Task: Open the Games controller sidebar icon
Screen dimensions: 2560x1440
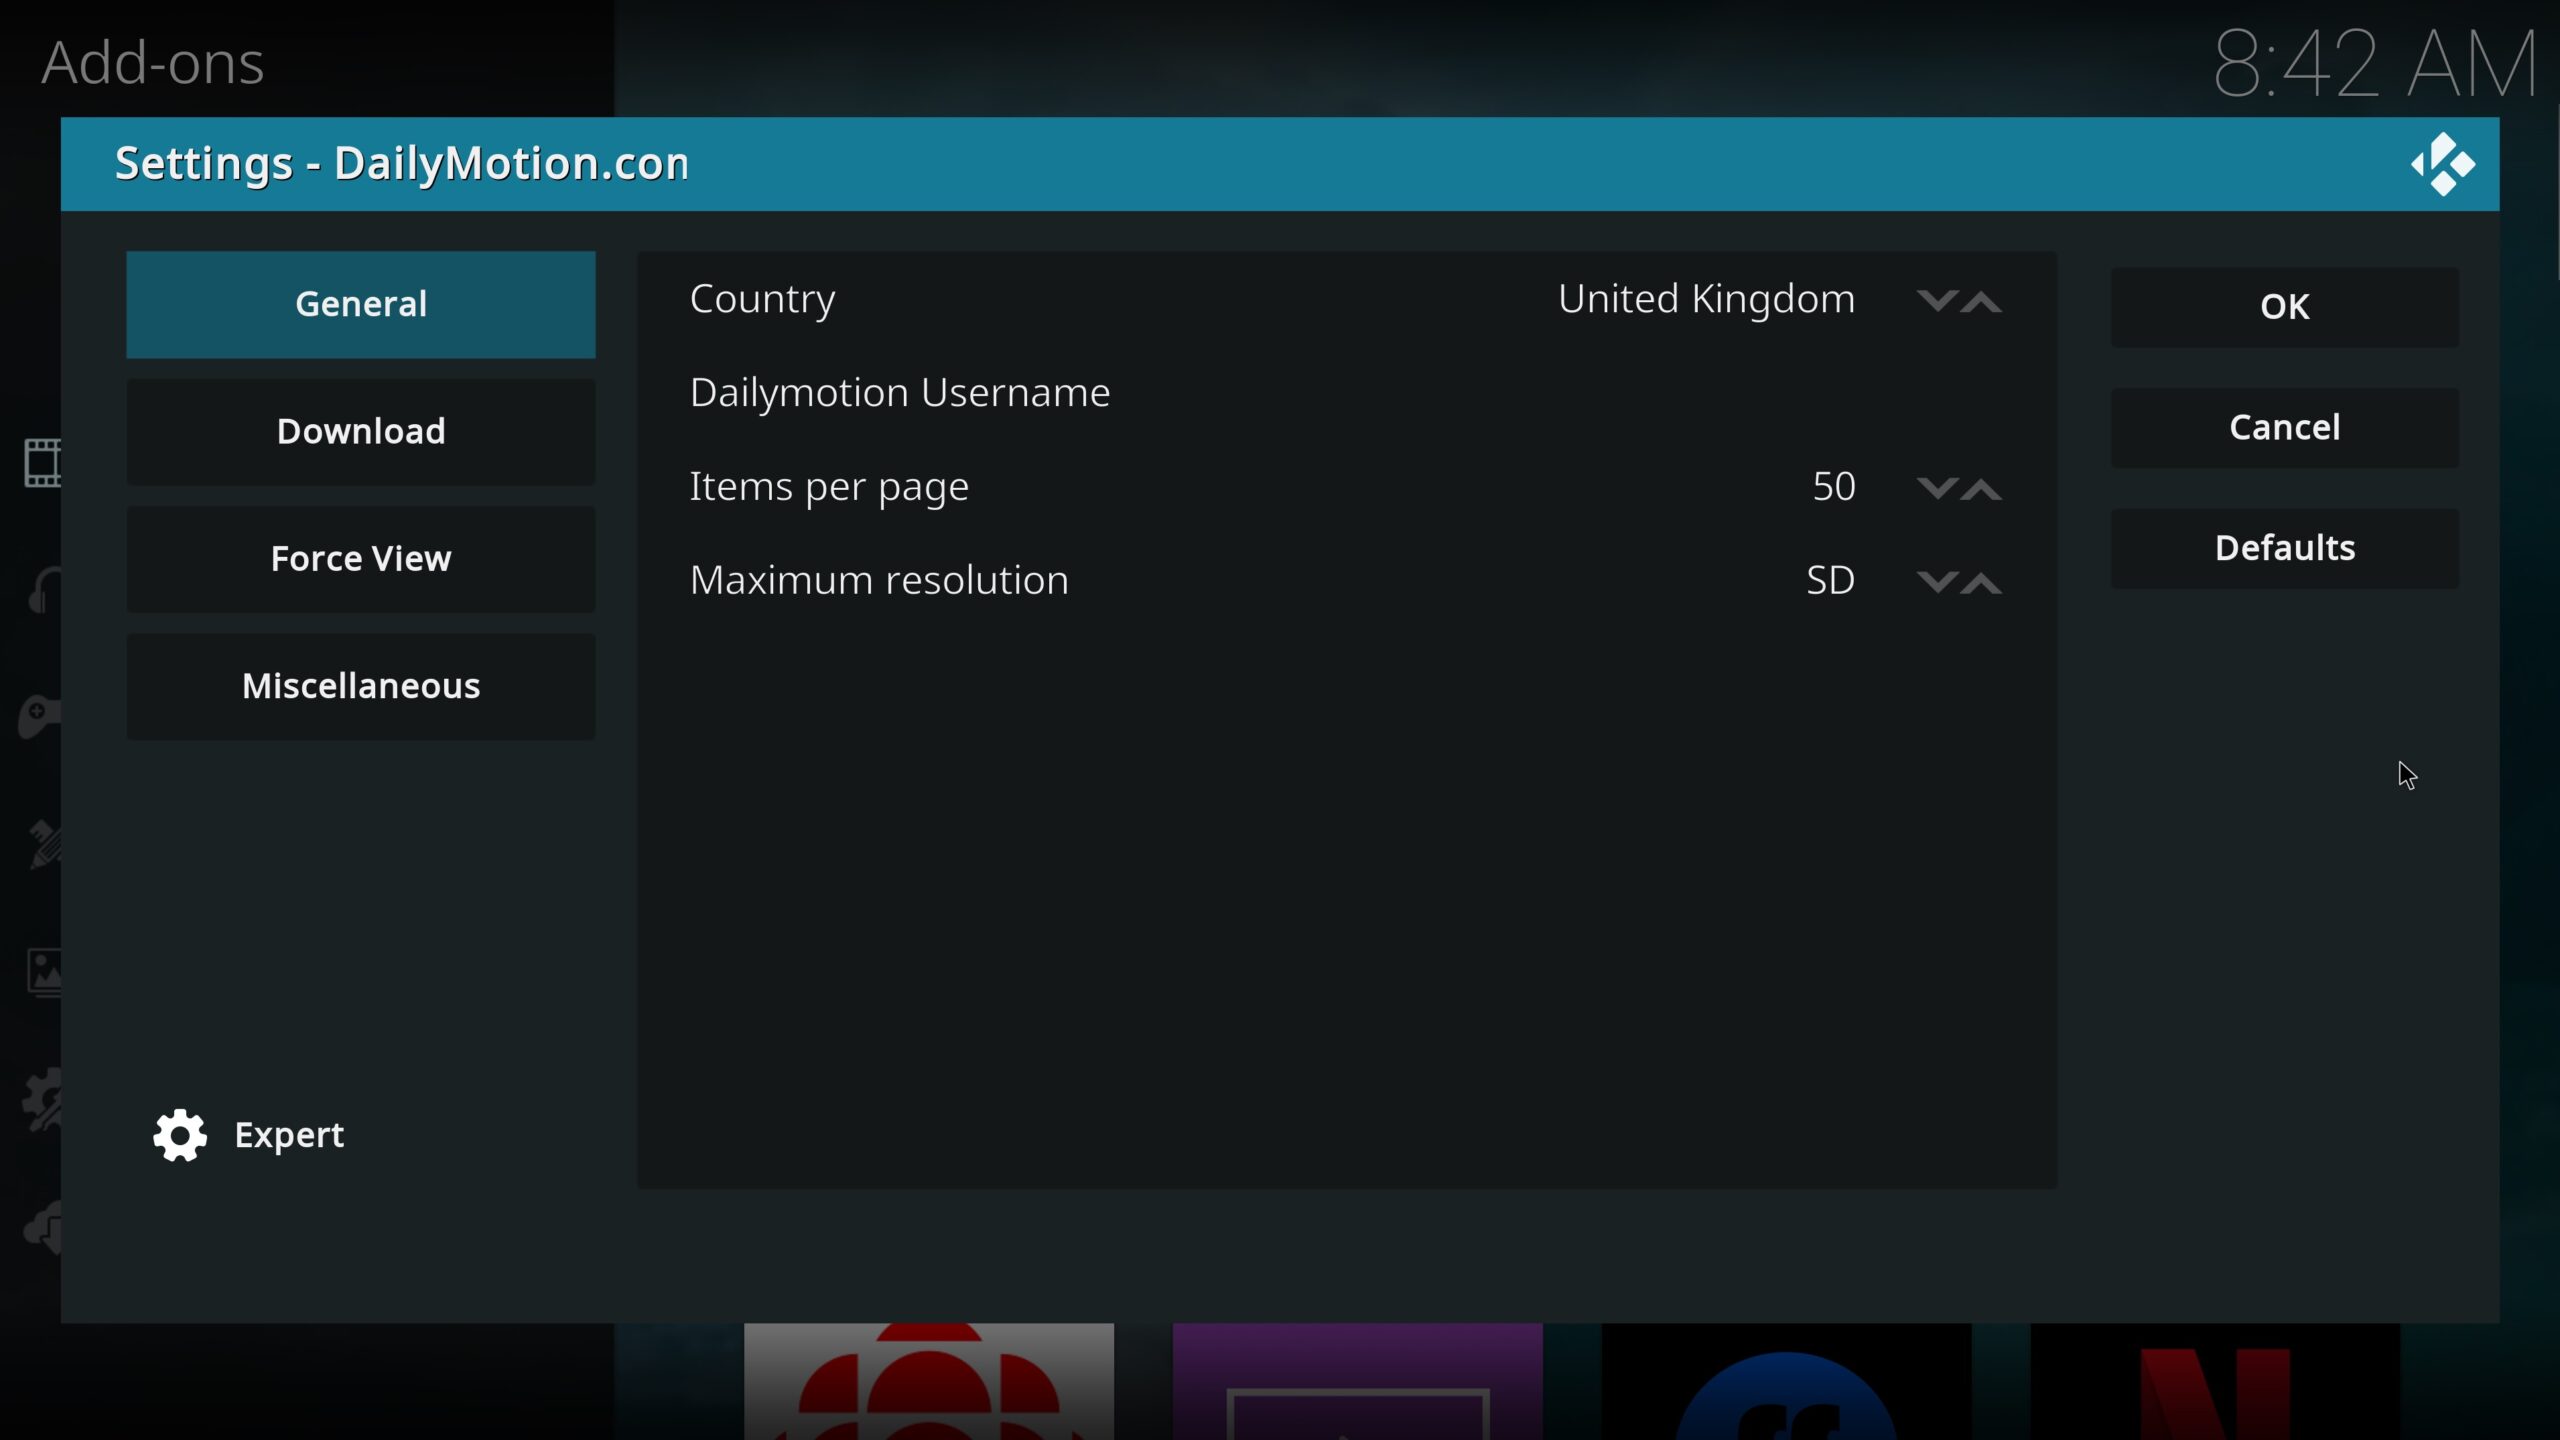Action: 40,715
